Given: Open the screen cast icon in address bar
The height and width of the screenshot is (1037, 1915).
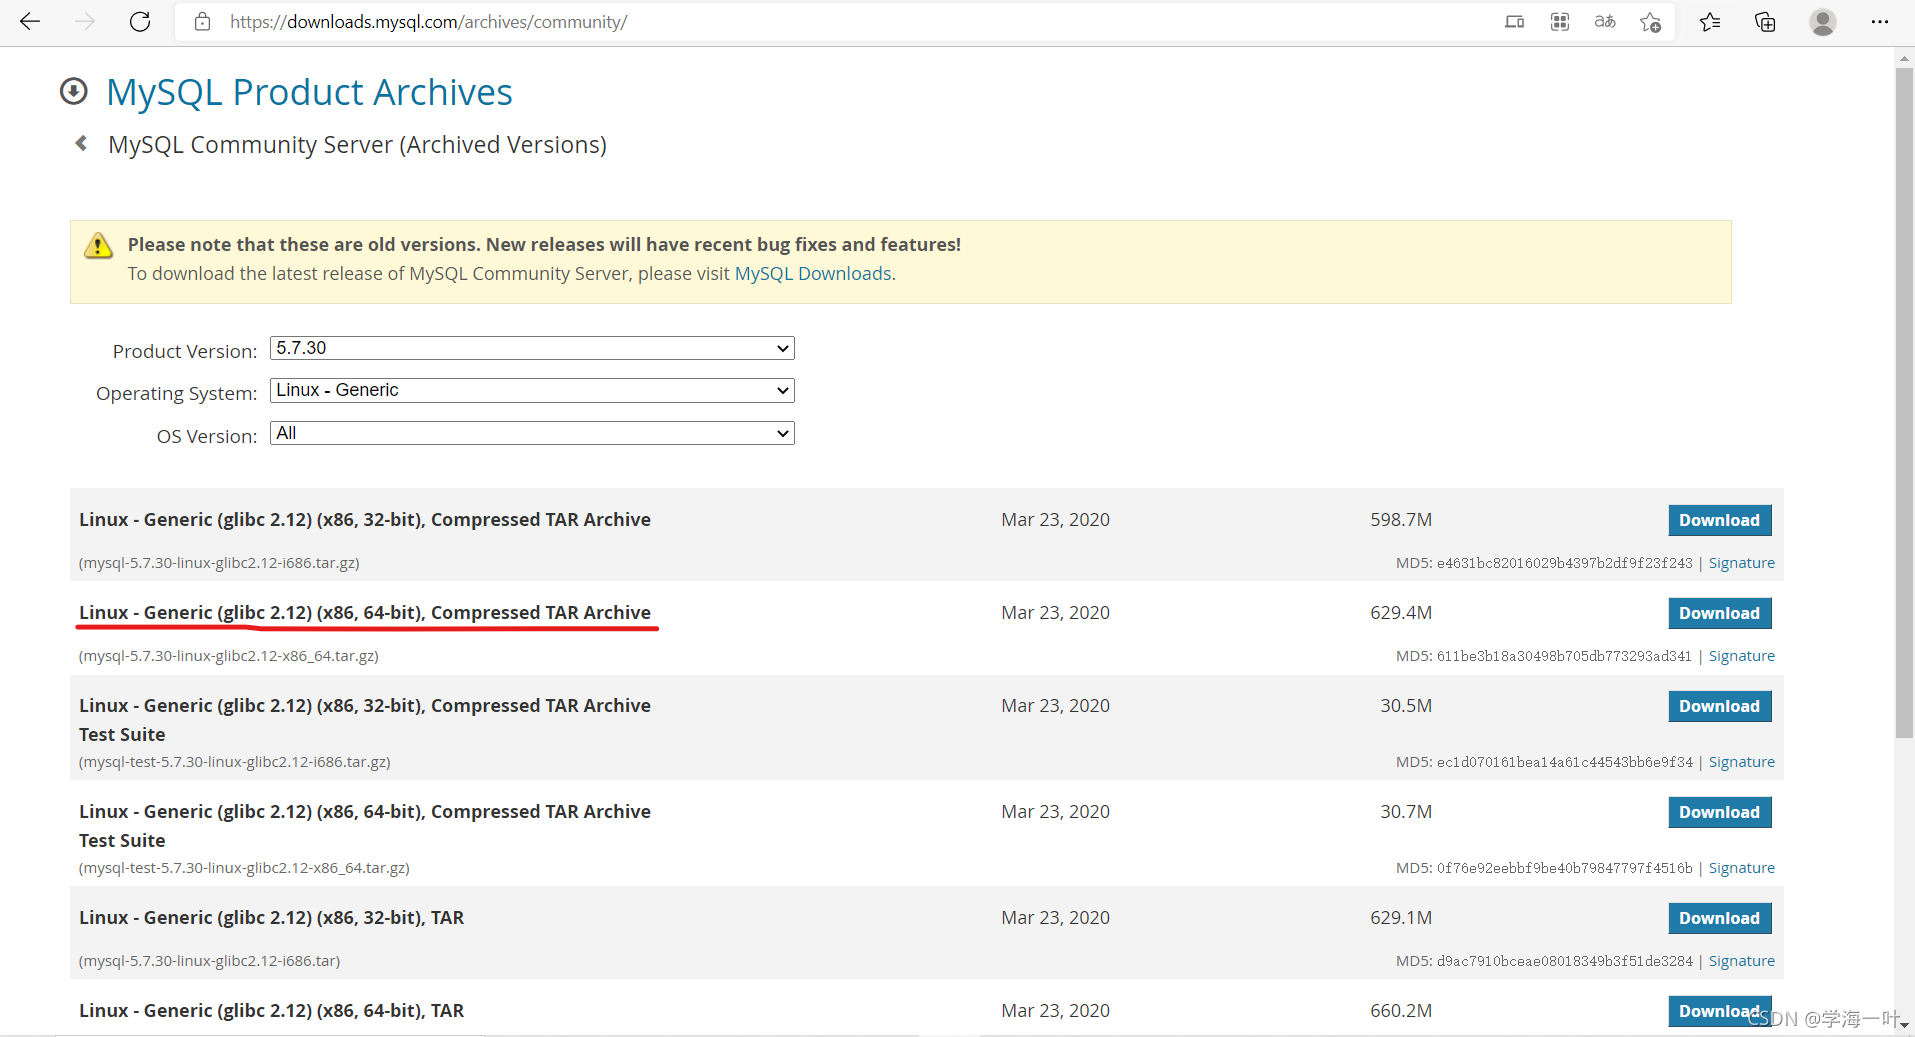Looking at the screenshot, I should coord(1514,21).
